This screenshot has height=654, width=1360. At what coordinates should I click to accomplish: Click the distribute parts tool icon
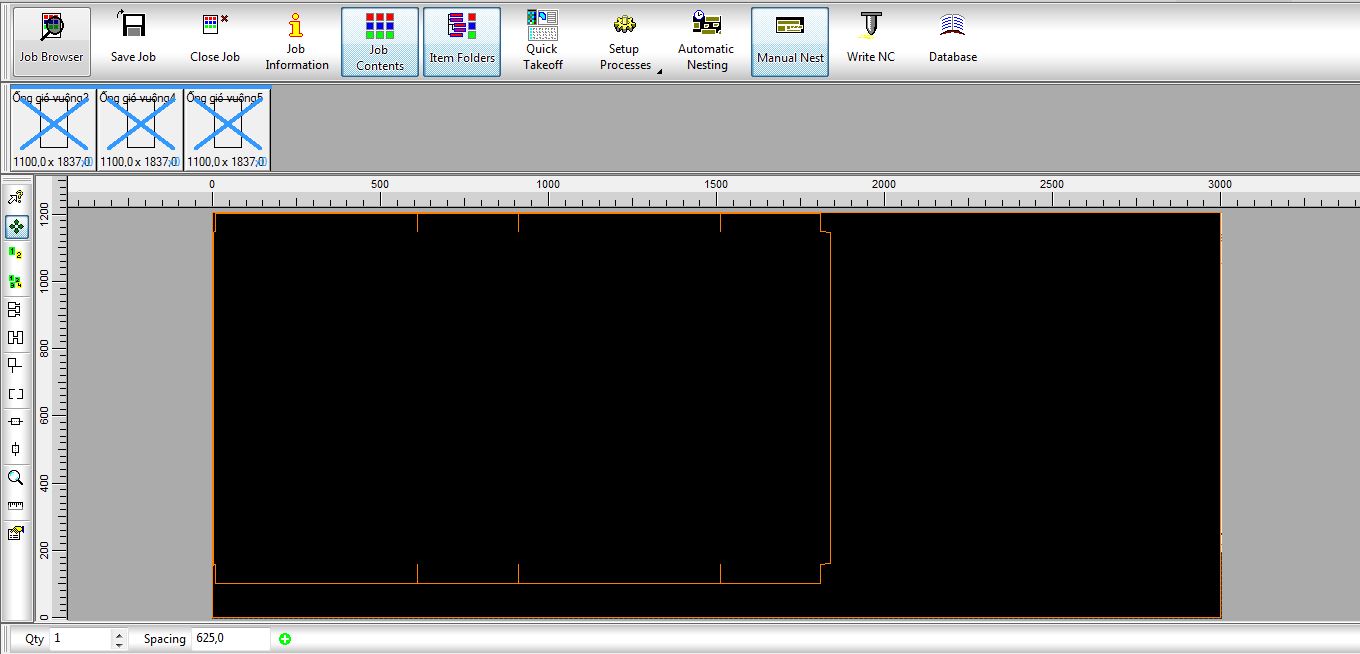pos(16,338)
